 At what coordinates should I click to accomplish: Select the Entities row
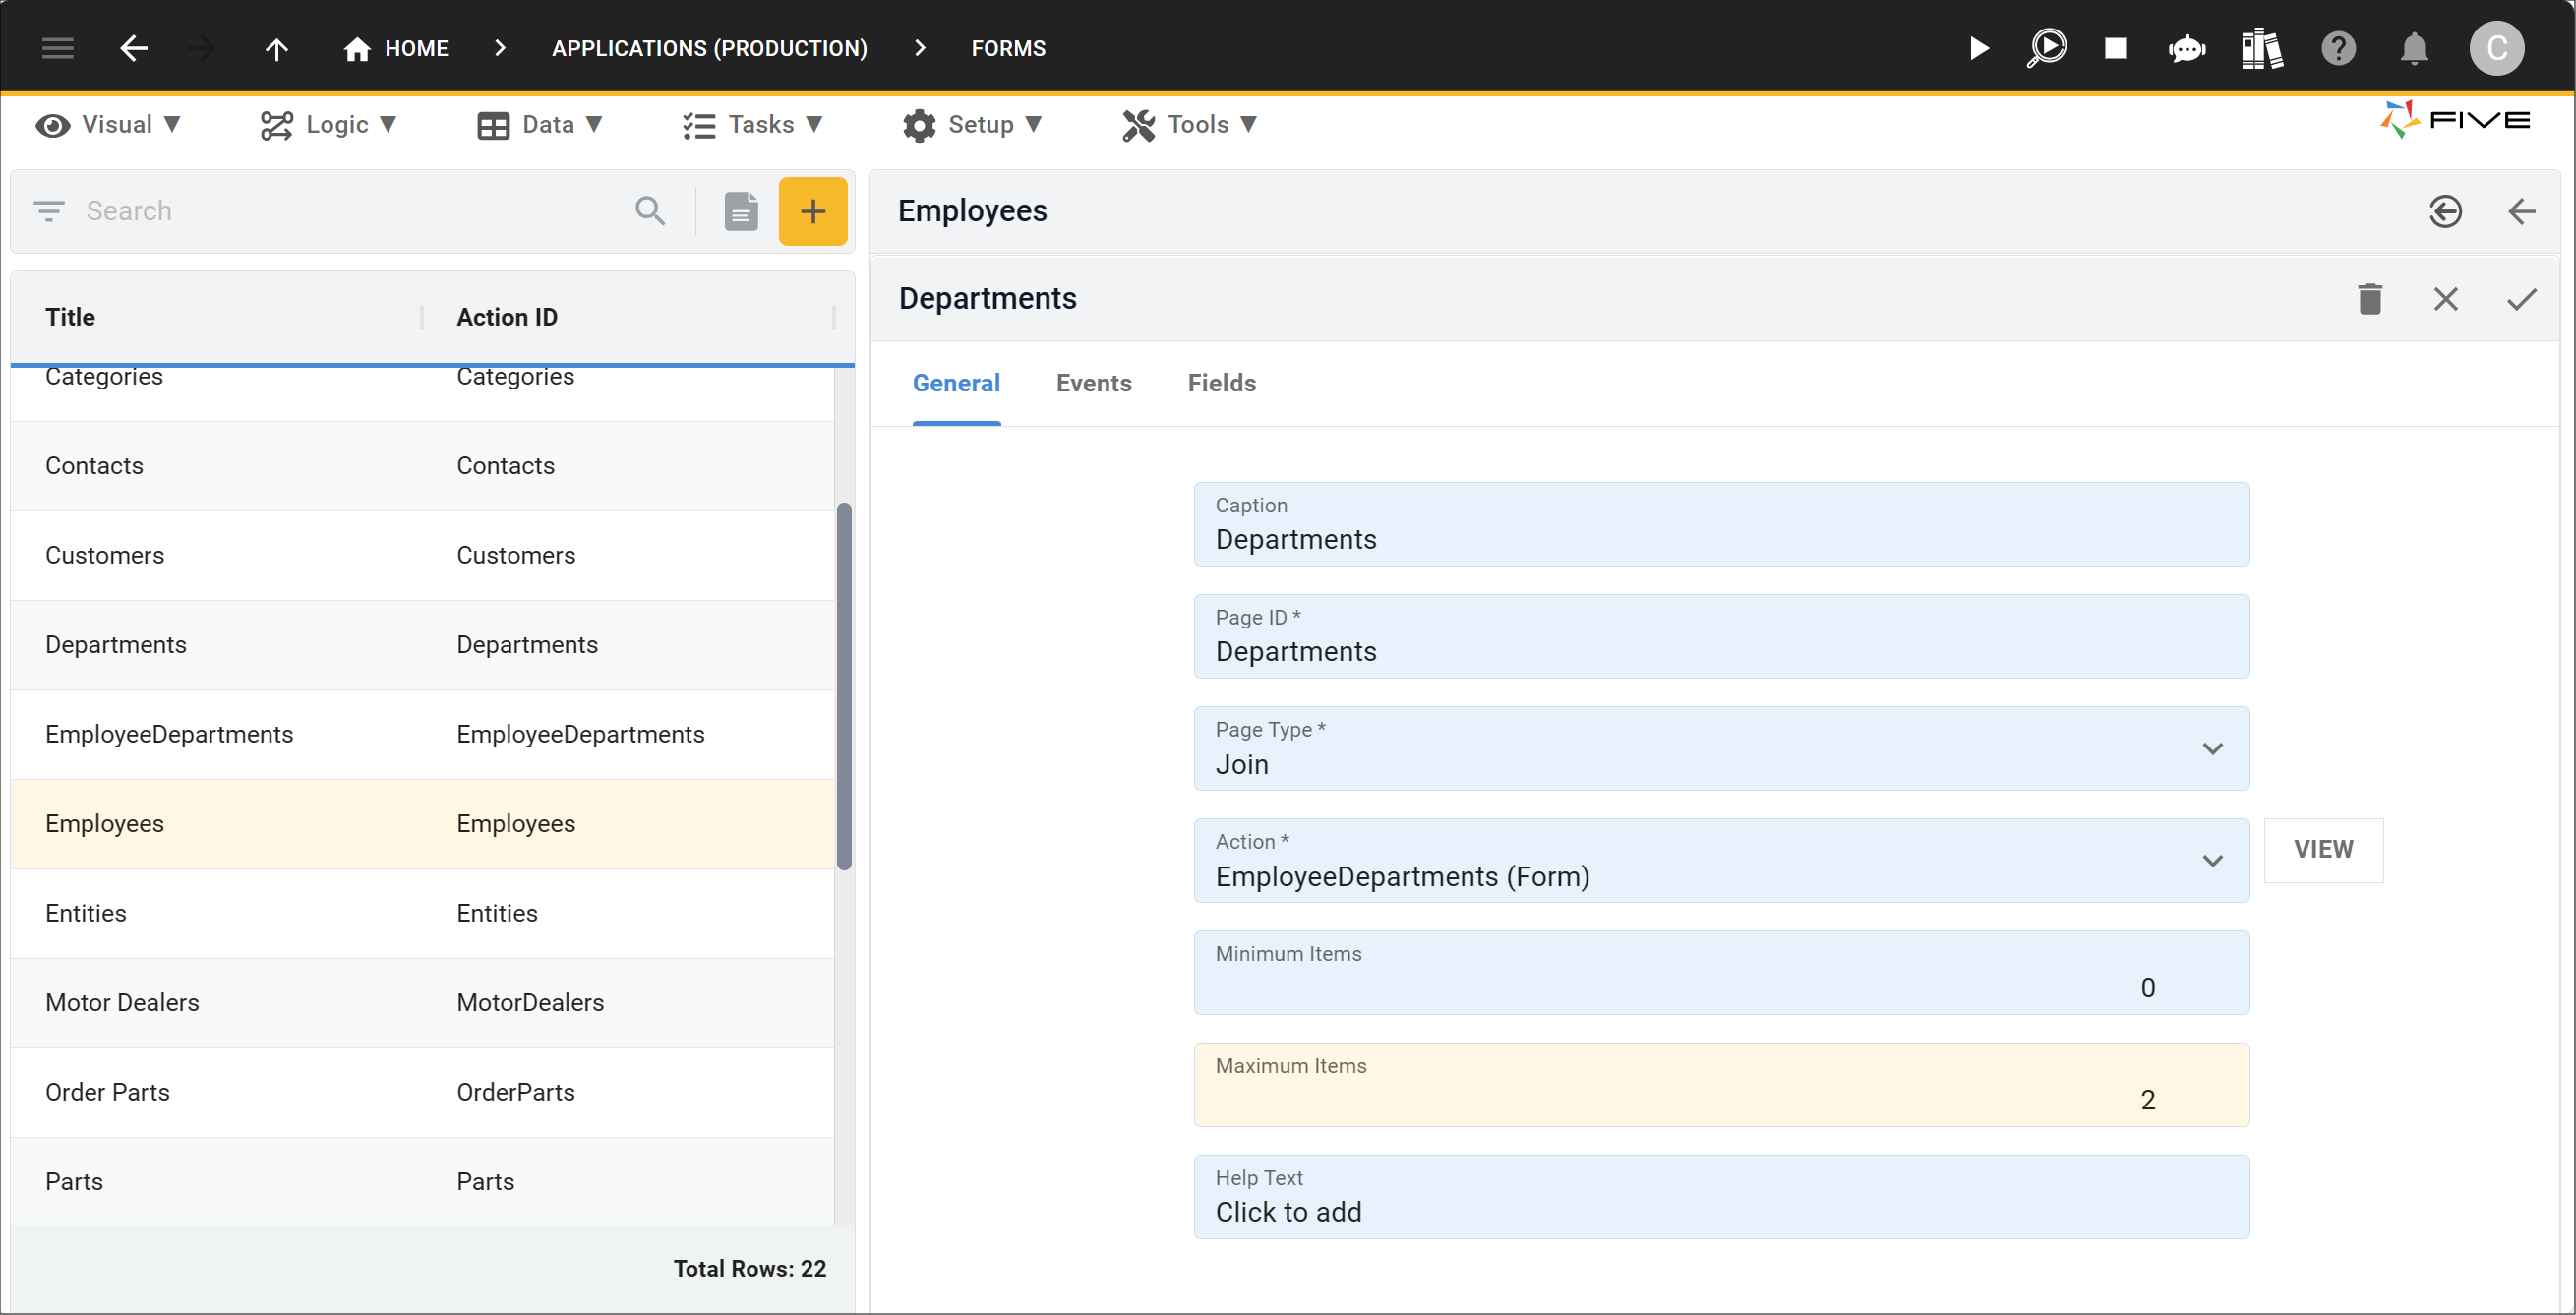point(422,914)
